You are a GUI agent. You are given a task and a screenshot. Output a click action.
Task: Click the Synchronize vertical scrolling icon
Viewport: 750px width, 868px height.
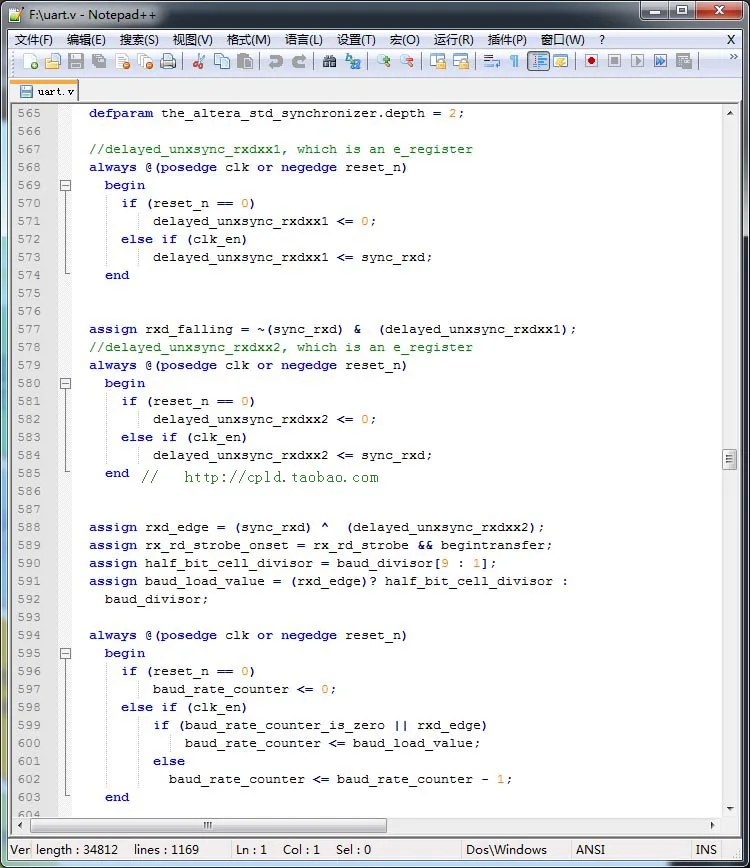tap(437, 61)
